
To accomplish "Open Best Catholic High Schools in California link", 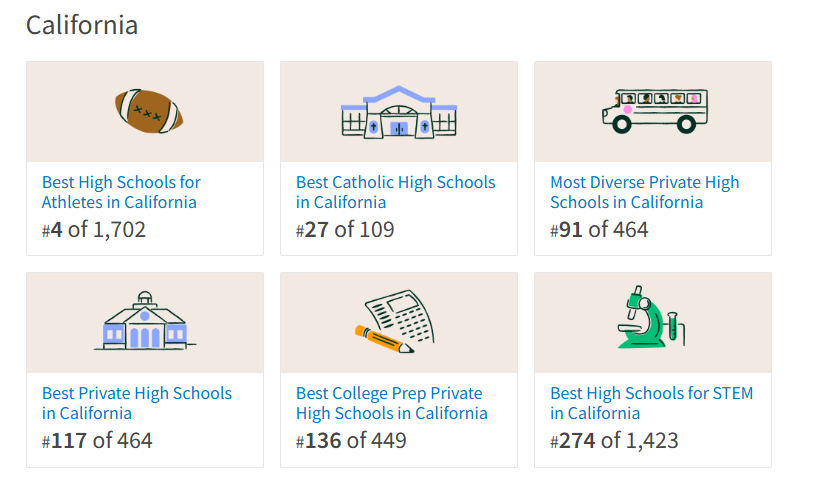I will 395,192.
